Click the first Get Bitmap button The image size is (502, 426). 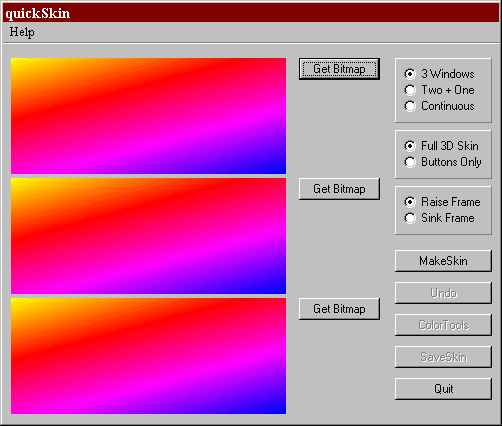(339, 69)
